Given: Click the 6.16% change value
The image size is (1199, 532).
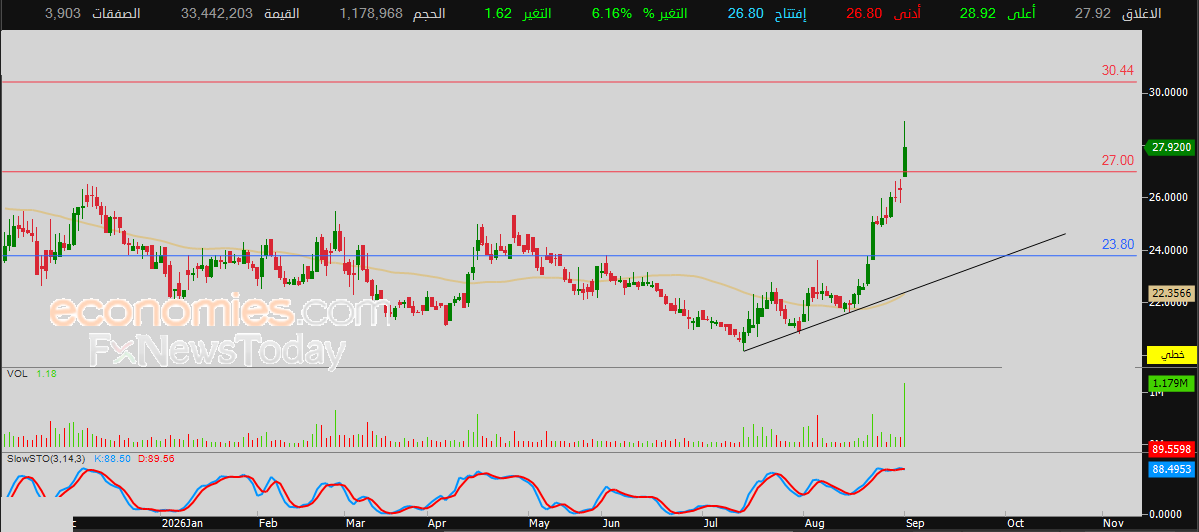Looking at the screenshot, I should 612,13.
